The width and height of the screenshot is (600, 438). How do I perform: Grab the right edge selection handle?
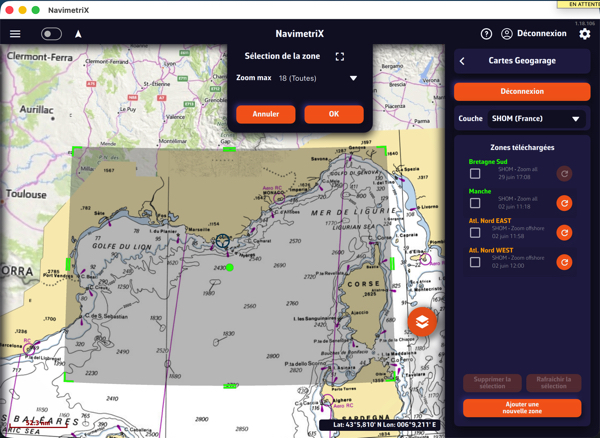click(x=392, y=264)
